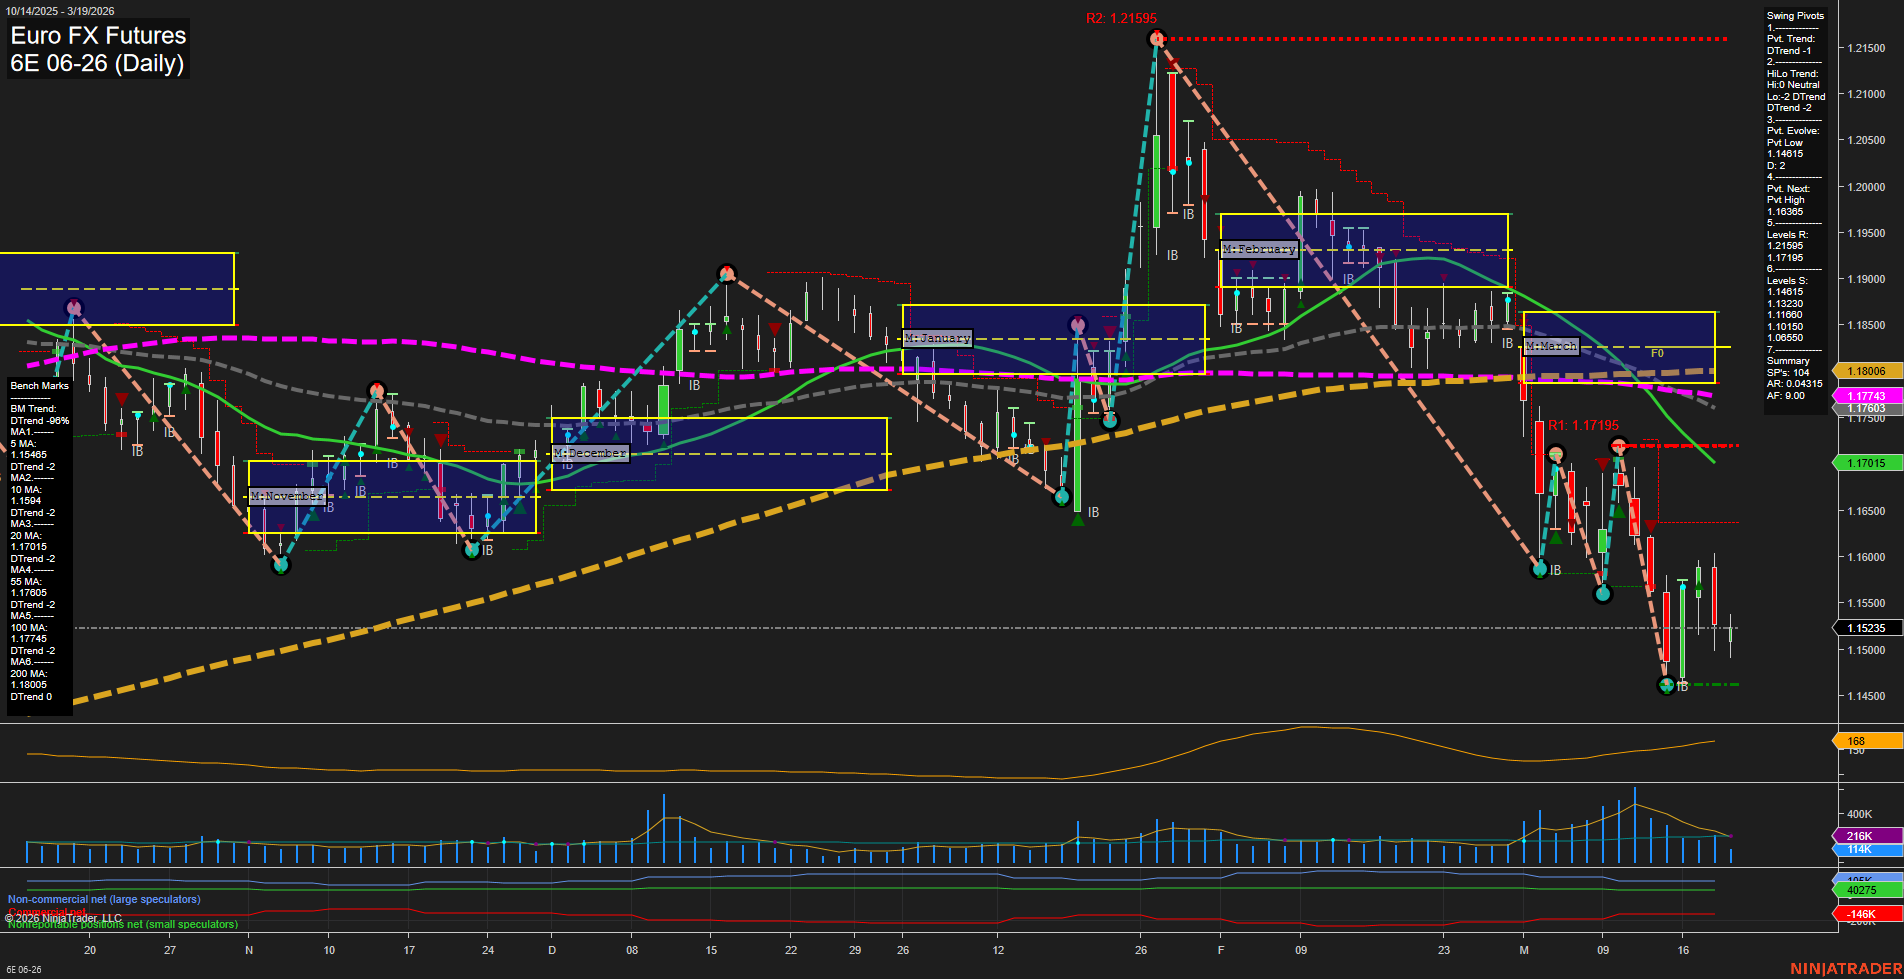Click the current price tag 1.15235

1866,627
